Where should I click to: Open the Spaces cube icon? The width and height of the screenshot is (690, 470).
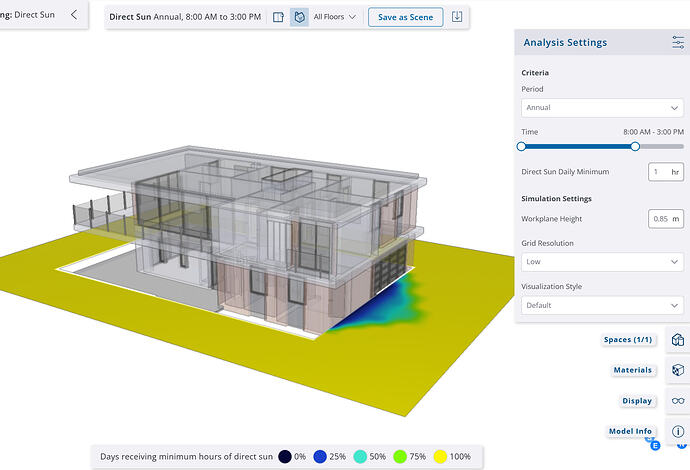678,340
